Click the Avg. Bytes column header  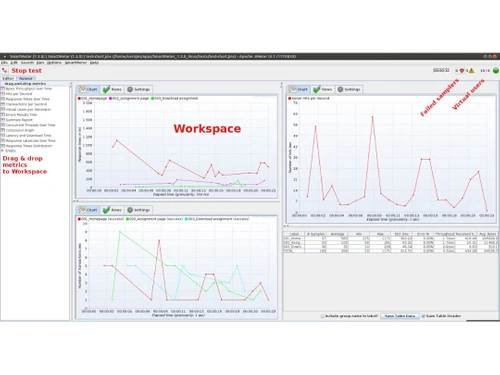[488, 234]
